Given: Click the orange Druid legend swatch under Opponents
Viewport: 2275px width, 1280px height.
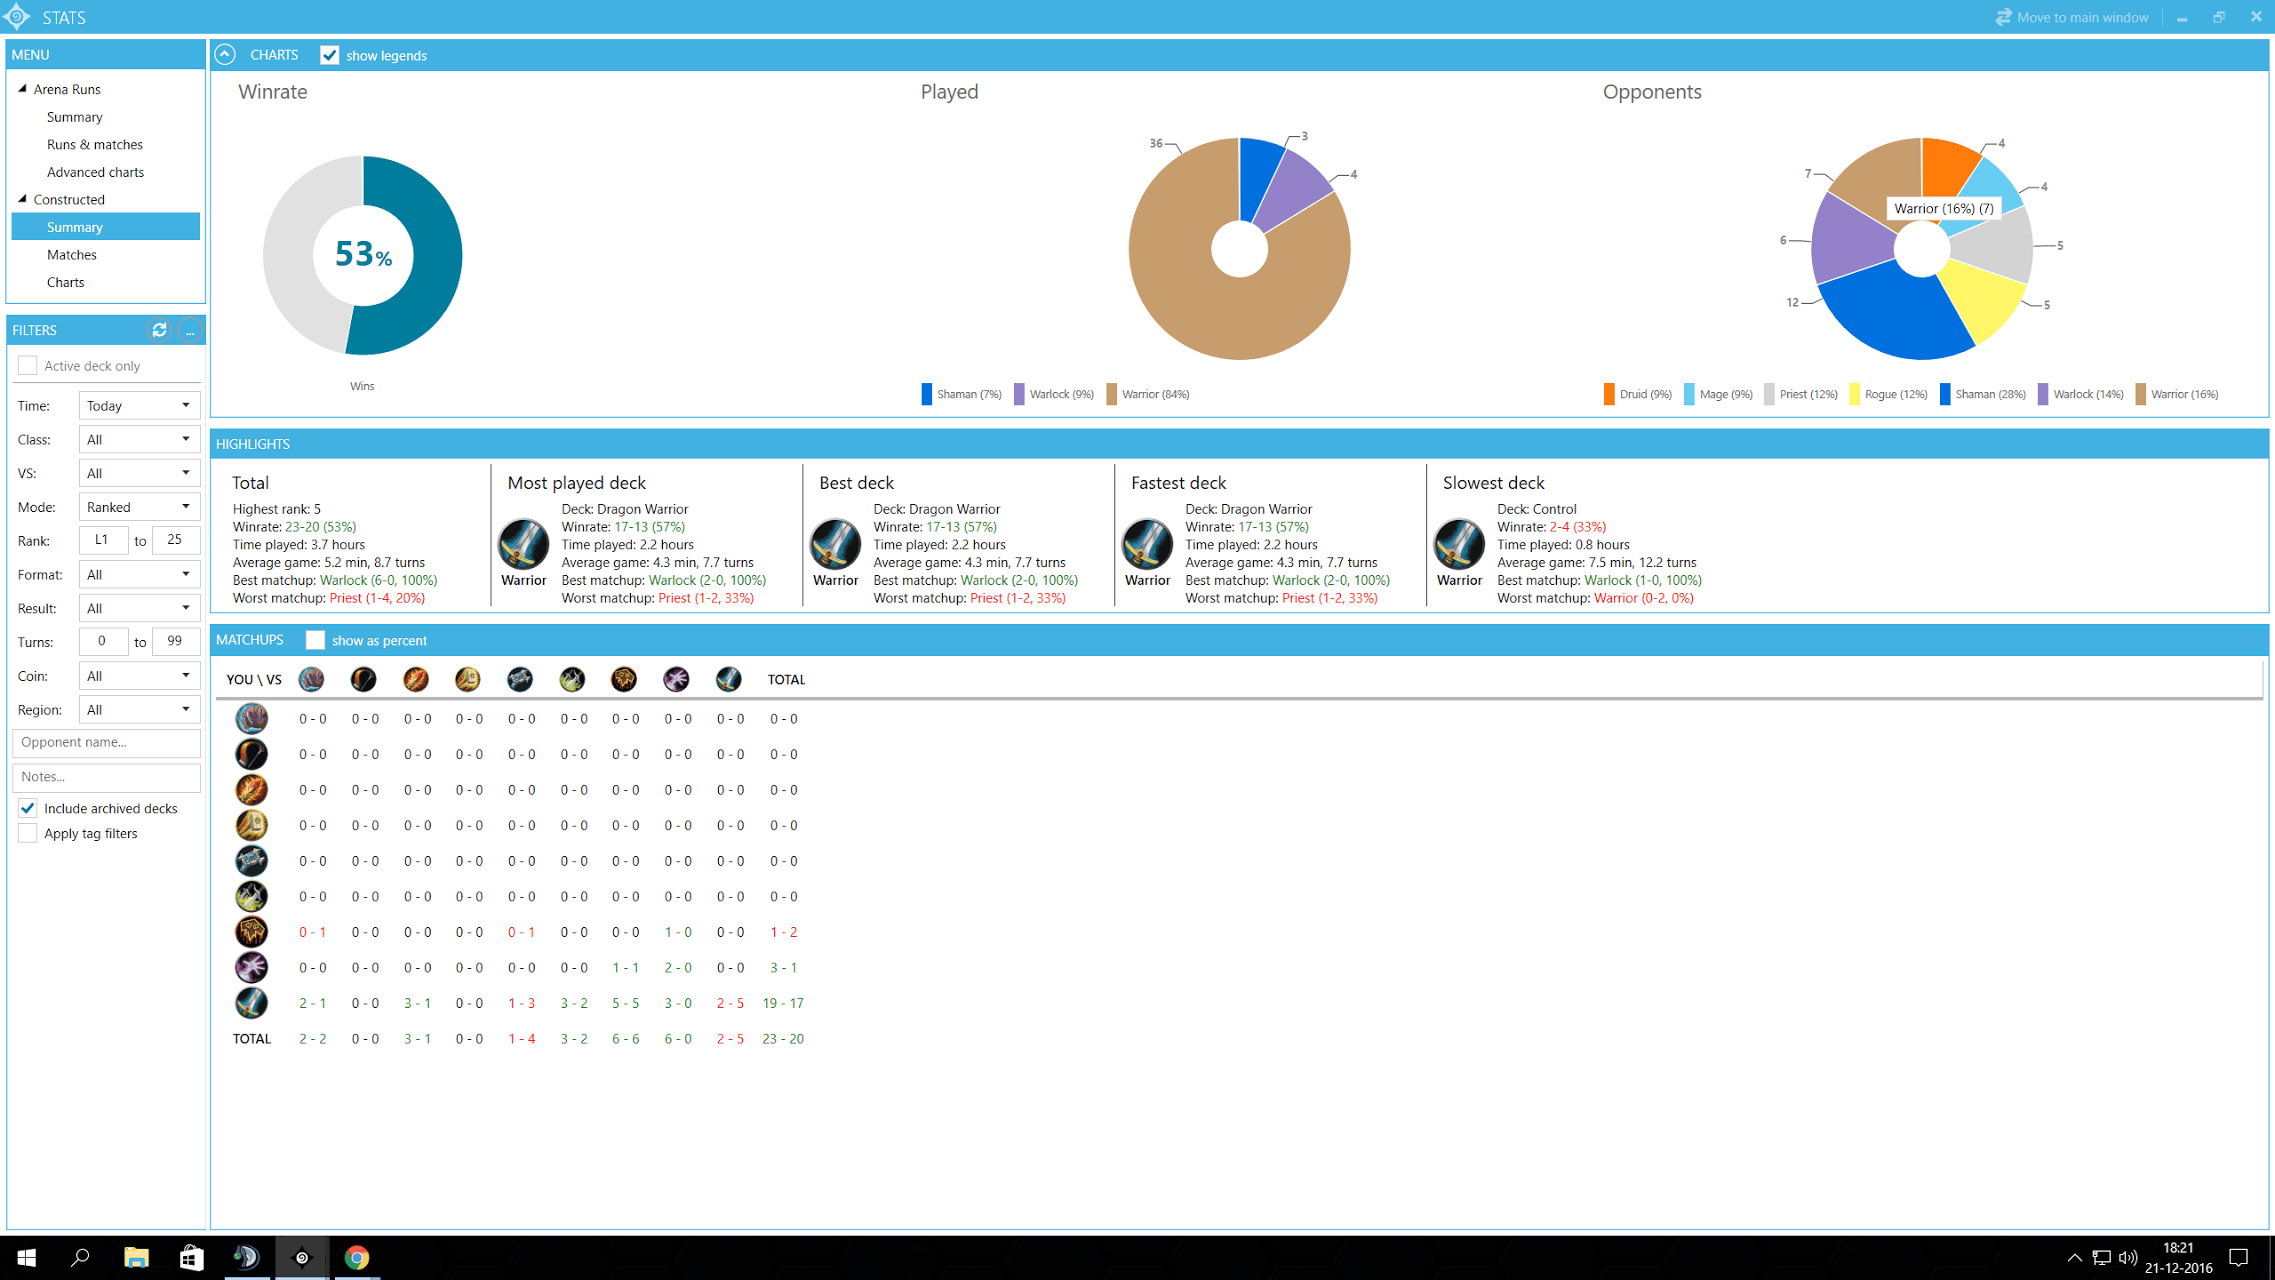Looking at the screenshot, I should click(1609, 394).
